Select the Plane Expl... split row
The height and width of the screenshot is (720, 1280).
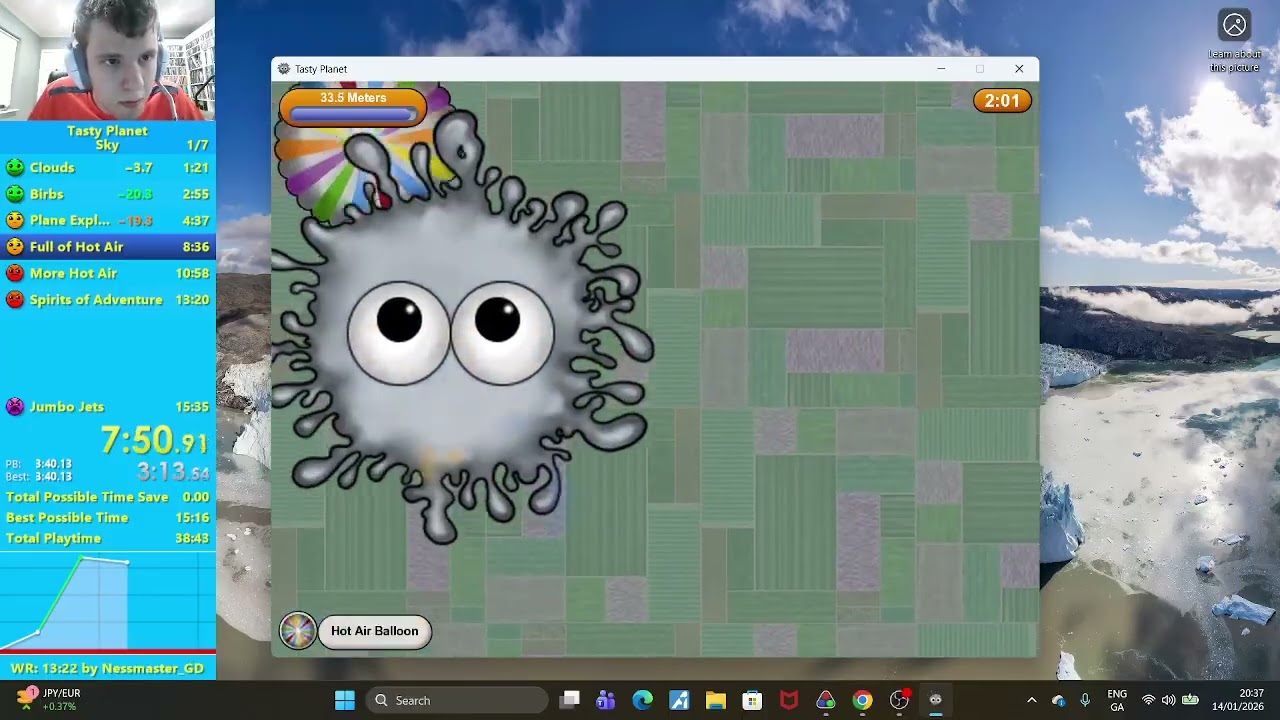107,220
